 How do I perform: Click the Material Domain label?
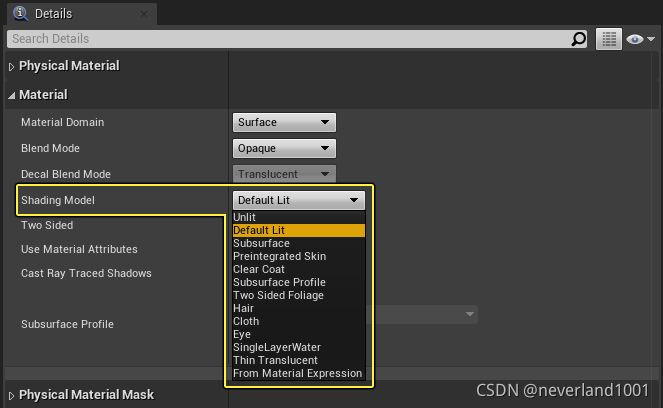(x=63, y=122)
